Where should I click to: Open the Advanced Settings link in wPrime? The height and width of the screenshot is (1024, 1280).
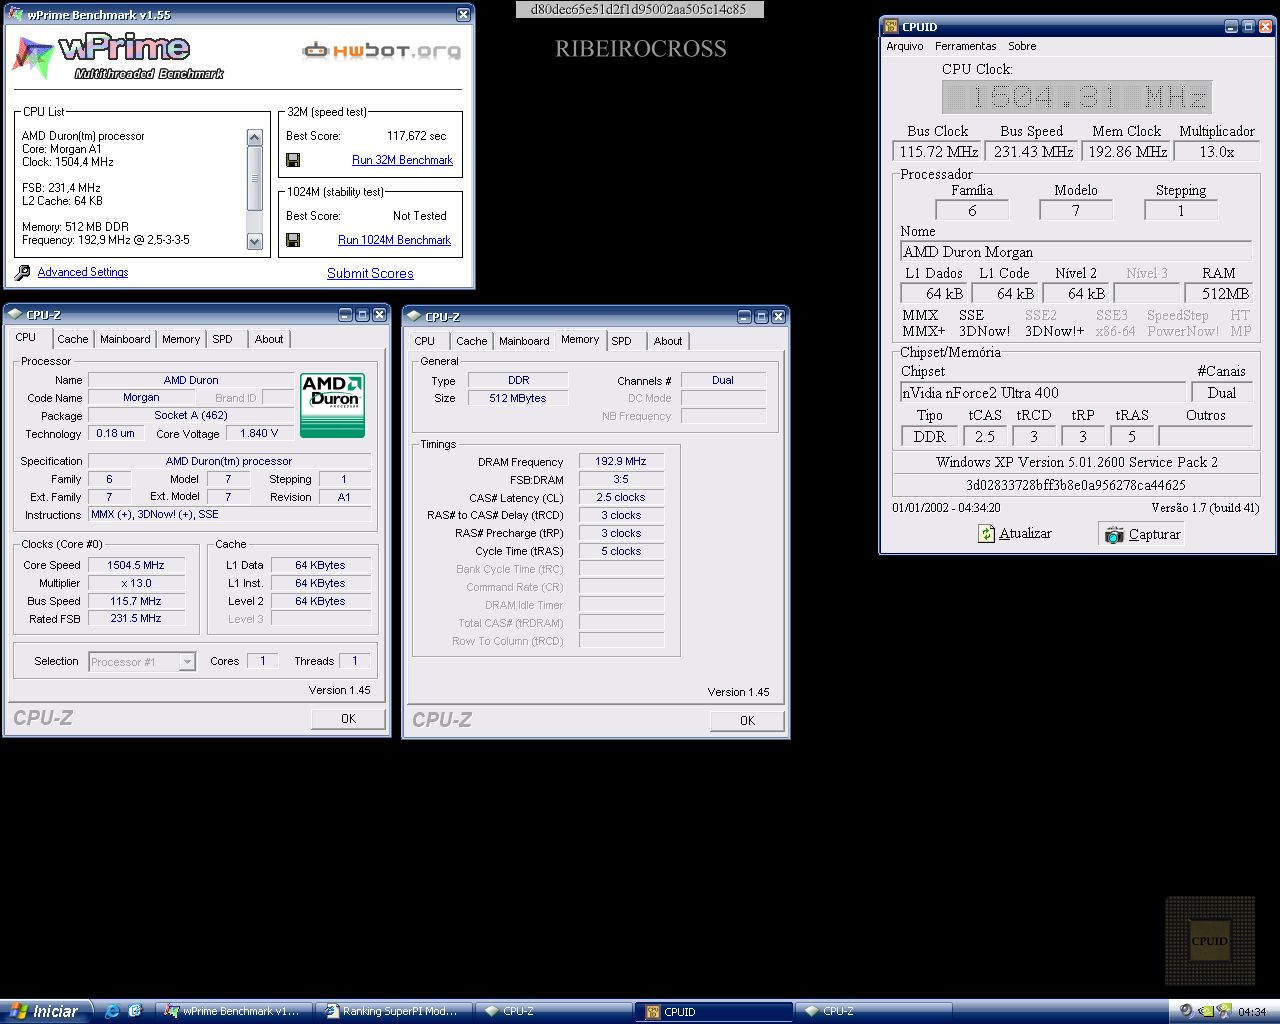pos(83,272)
